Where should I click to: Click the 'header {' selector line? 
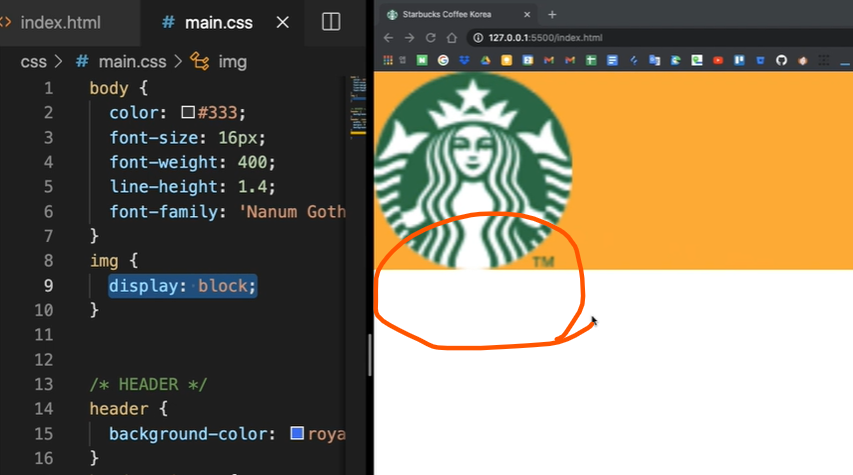[128, 409]
